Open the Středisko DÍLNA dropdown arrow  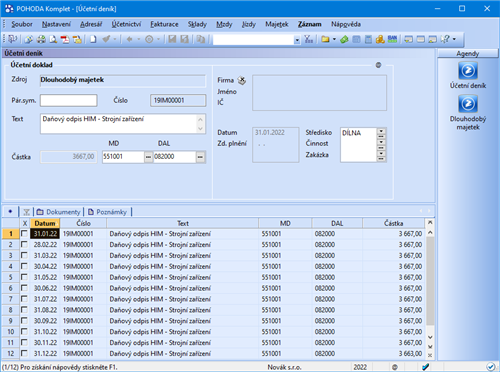click(381, 131)
